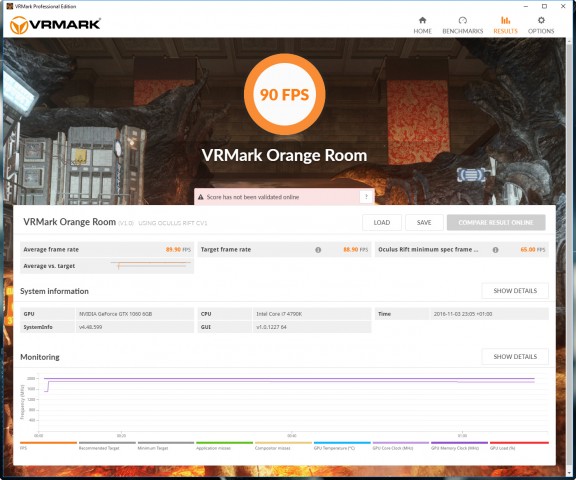Show details for Monitoring
Image resolution: width=576 pixels, height=480 pixels.
pyautogui.click(x=515, y=357)
